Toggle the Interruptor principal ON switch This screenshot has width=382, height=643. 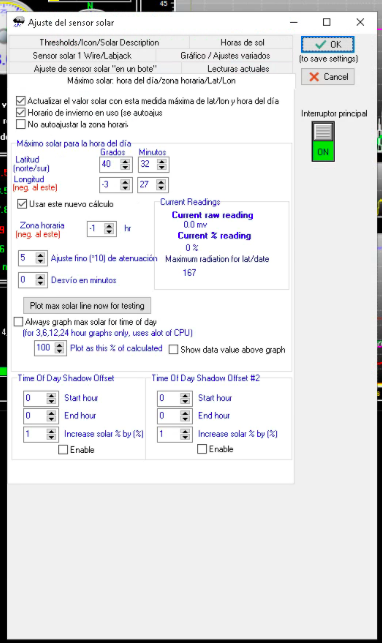tap(323, 141)
